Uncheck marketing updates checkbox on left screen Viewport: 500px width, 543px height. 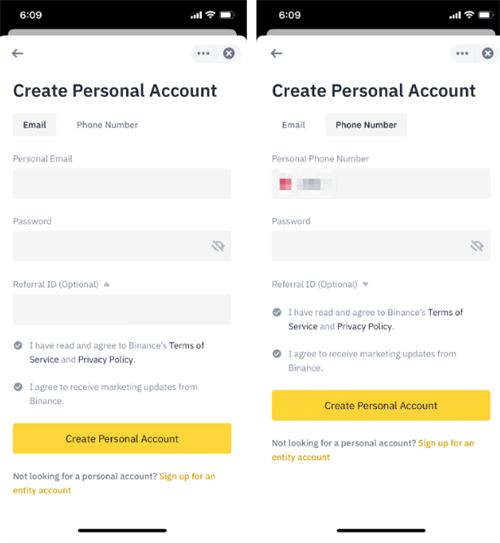click(18, 387)
